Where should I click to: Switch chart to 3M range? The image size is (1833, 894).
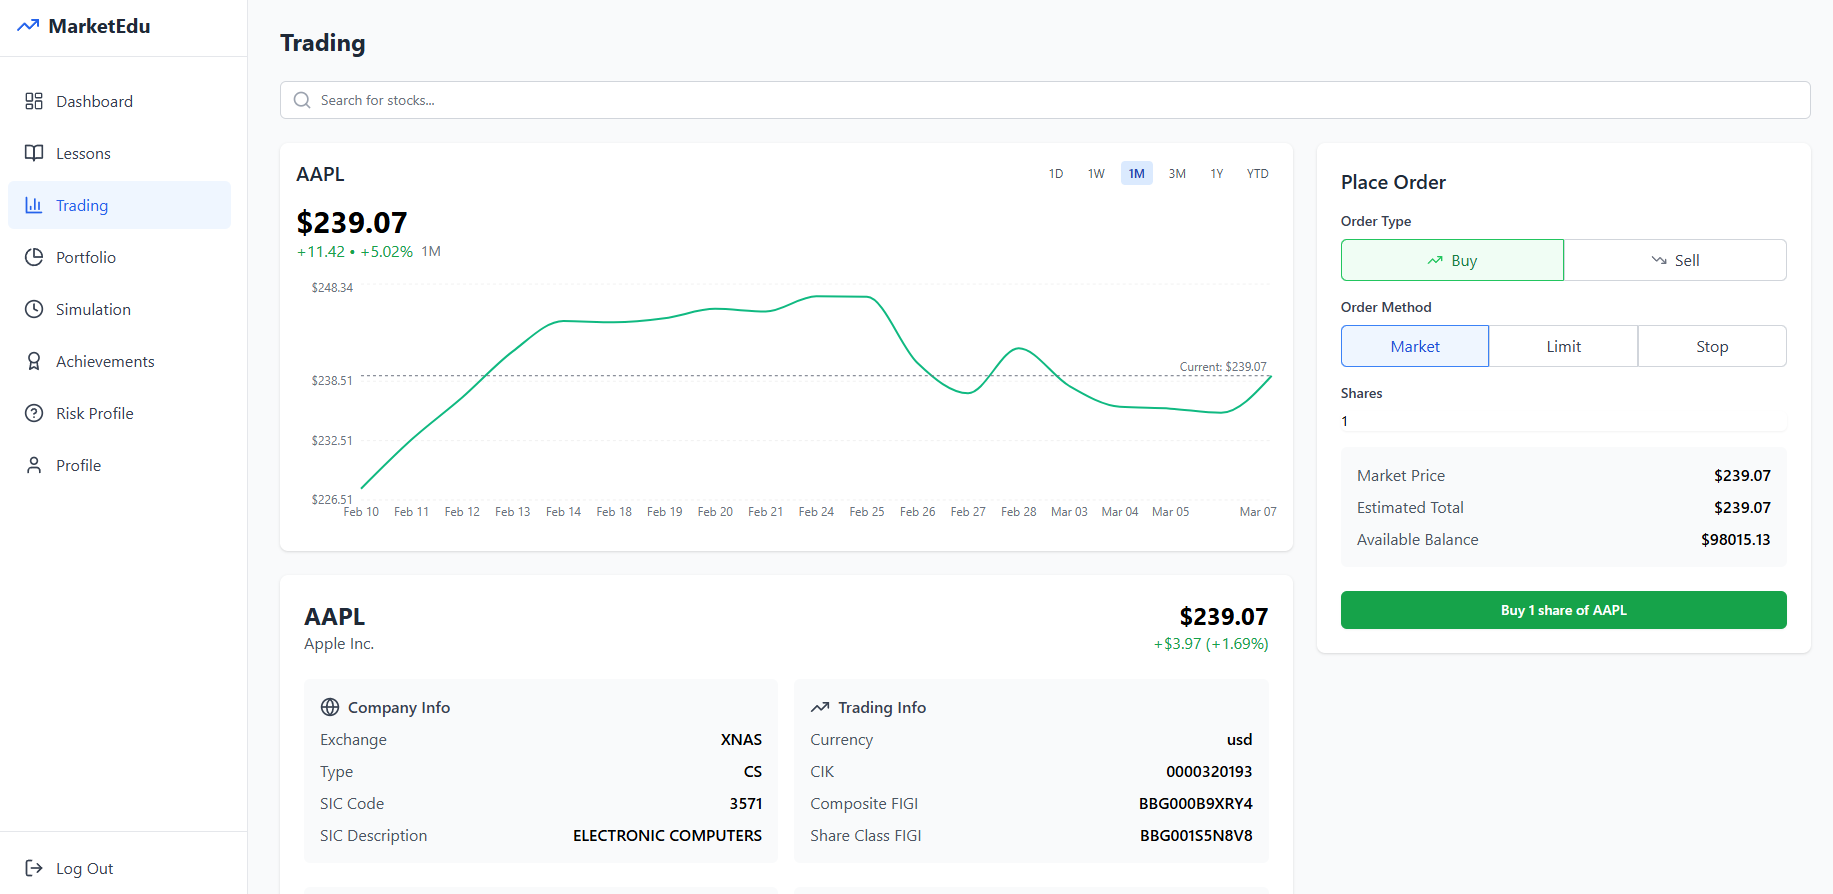(1177, 174)
